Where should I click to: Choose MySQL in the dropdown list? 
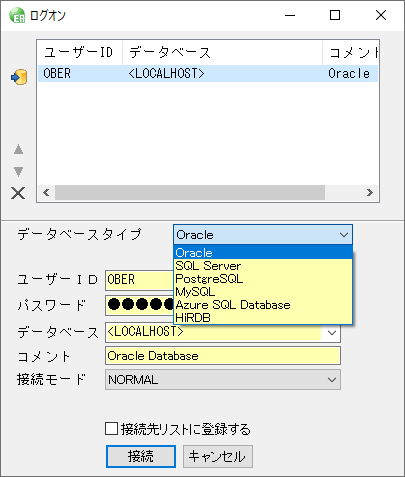263,292
